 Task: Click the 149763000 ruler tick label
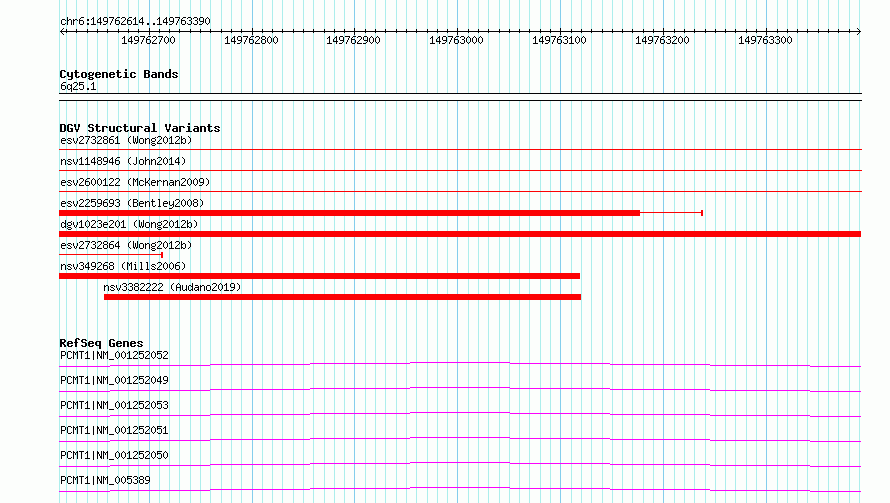[x=456, y=40]
